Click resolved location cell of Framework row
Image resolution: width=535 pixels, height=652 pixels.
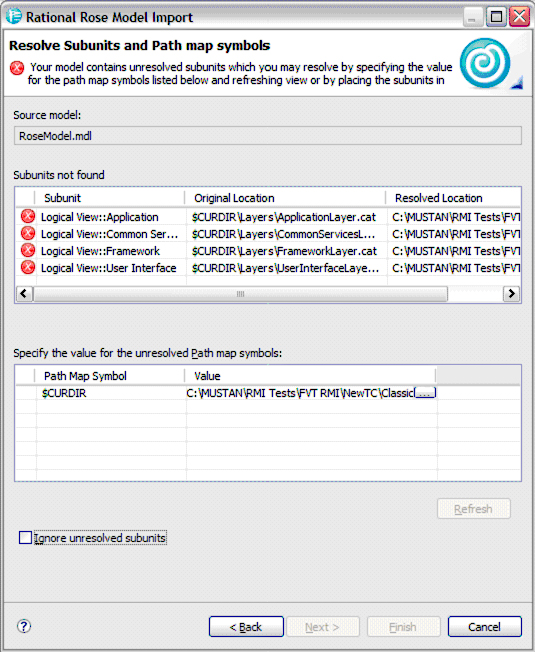tap(454, 251)
